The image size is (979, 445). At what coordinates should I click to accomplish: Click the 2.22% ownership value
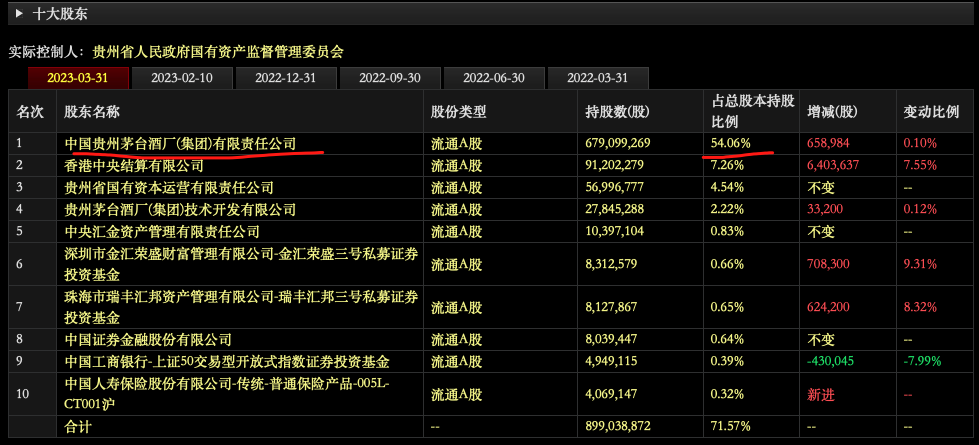click(x=727, y=209)
